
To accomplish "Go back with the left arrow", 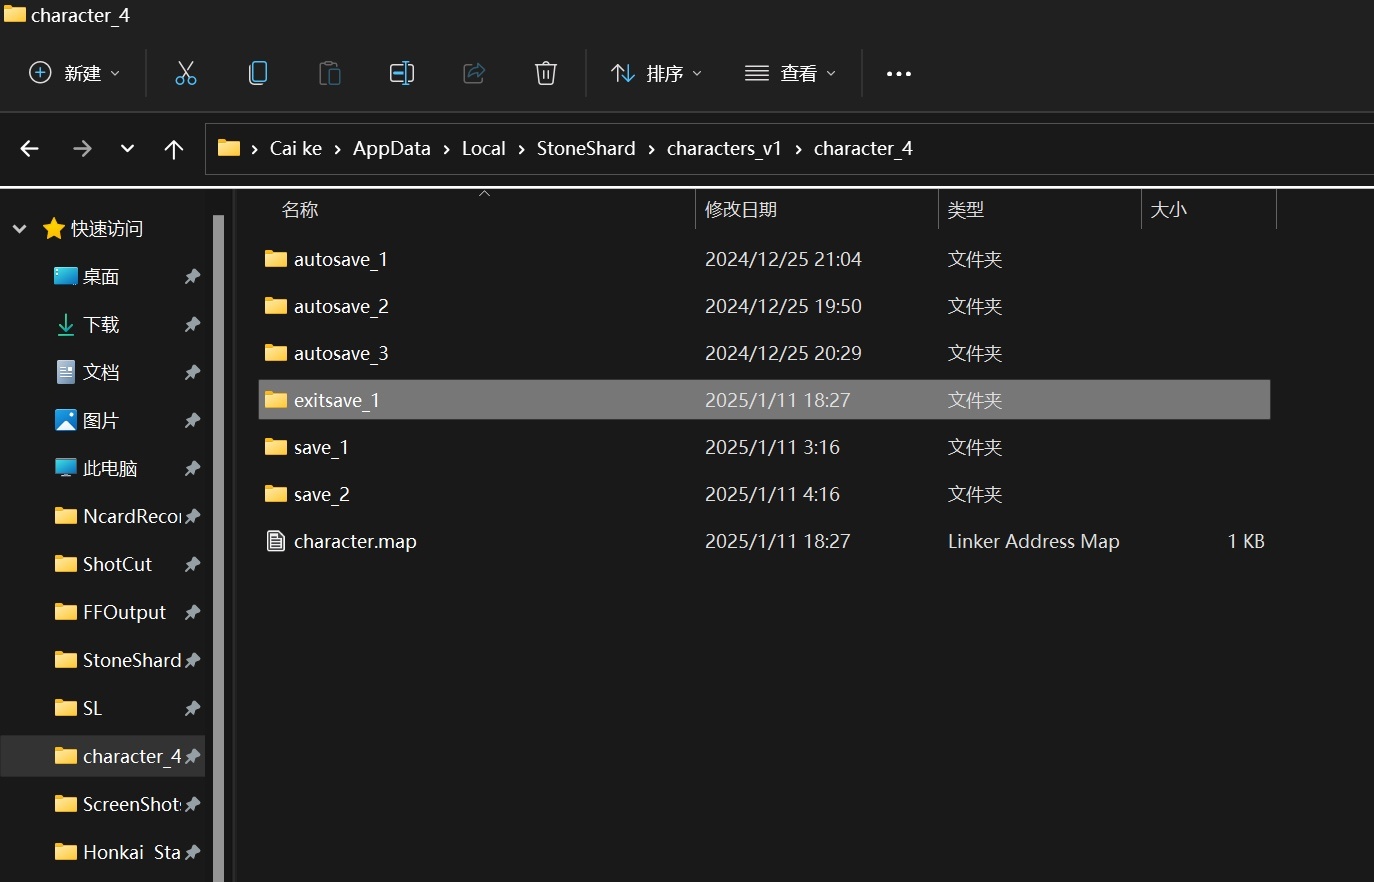I will pyautogui.click(x=30, y=149).
